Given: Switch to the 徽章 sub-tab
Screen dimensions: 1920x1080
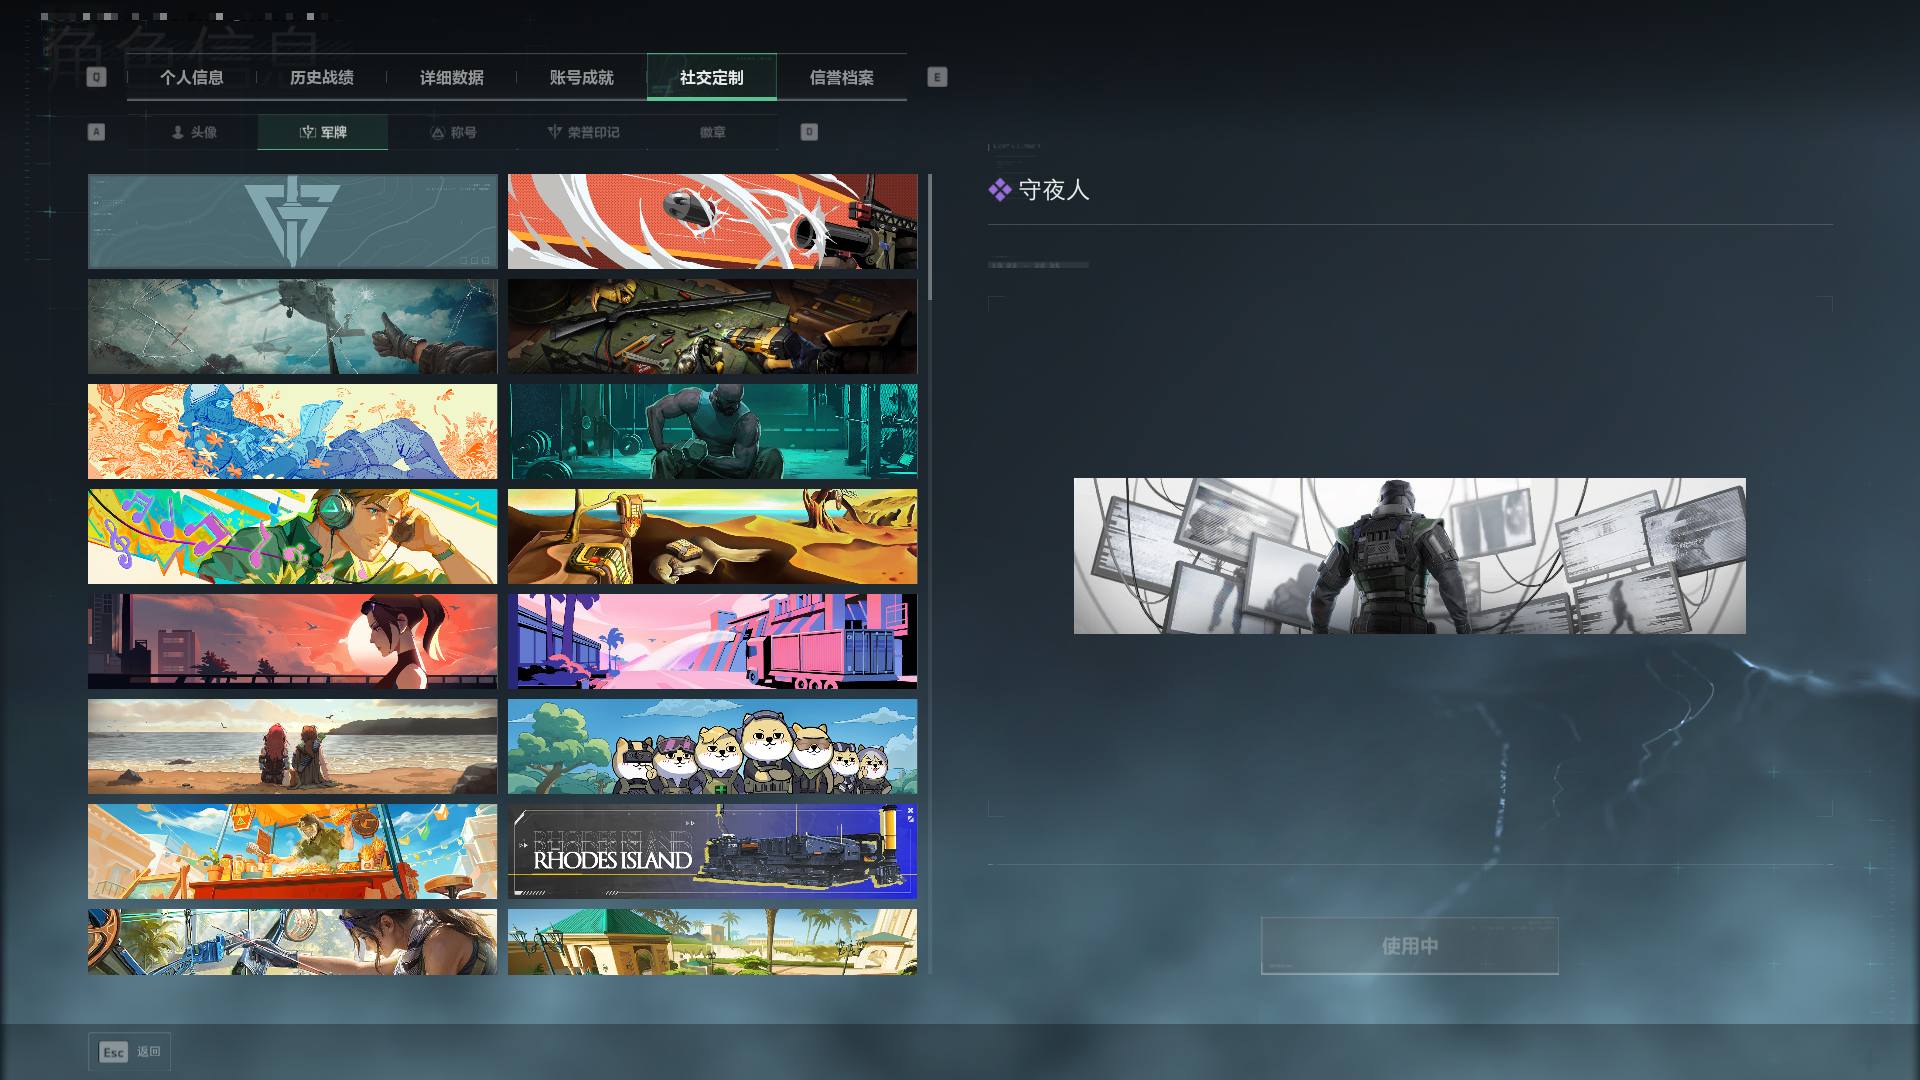Looking at the screenshot, I should pos(713,132).
